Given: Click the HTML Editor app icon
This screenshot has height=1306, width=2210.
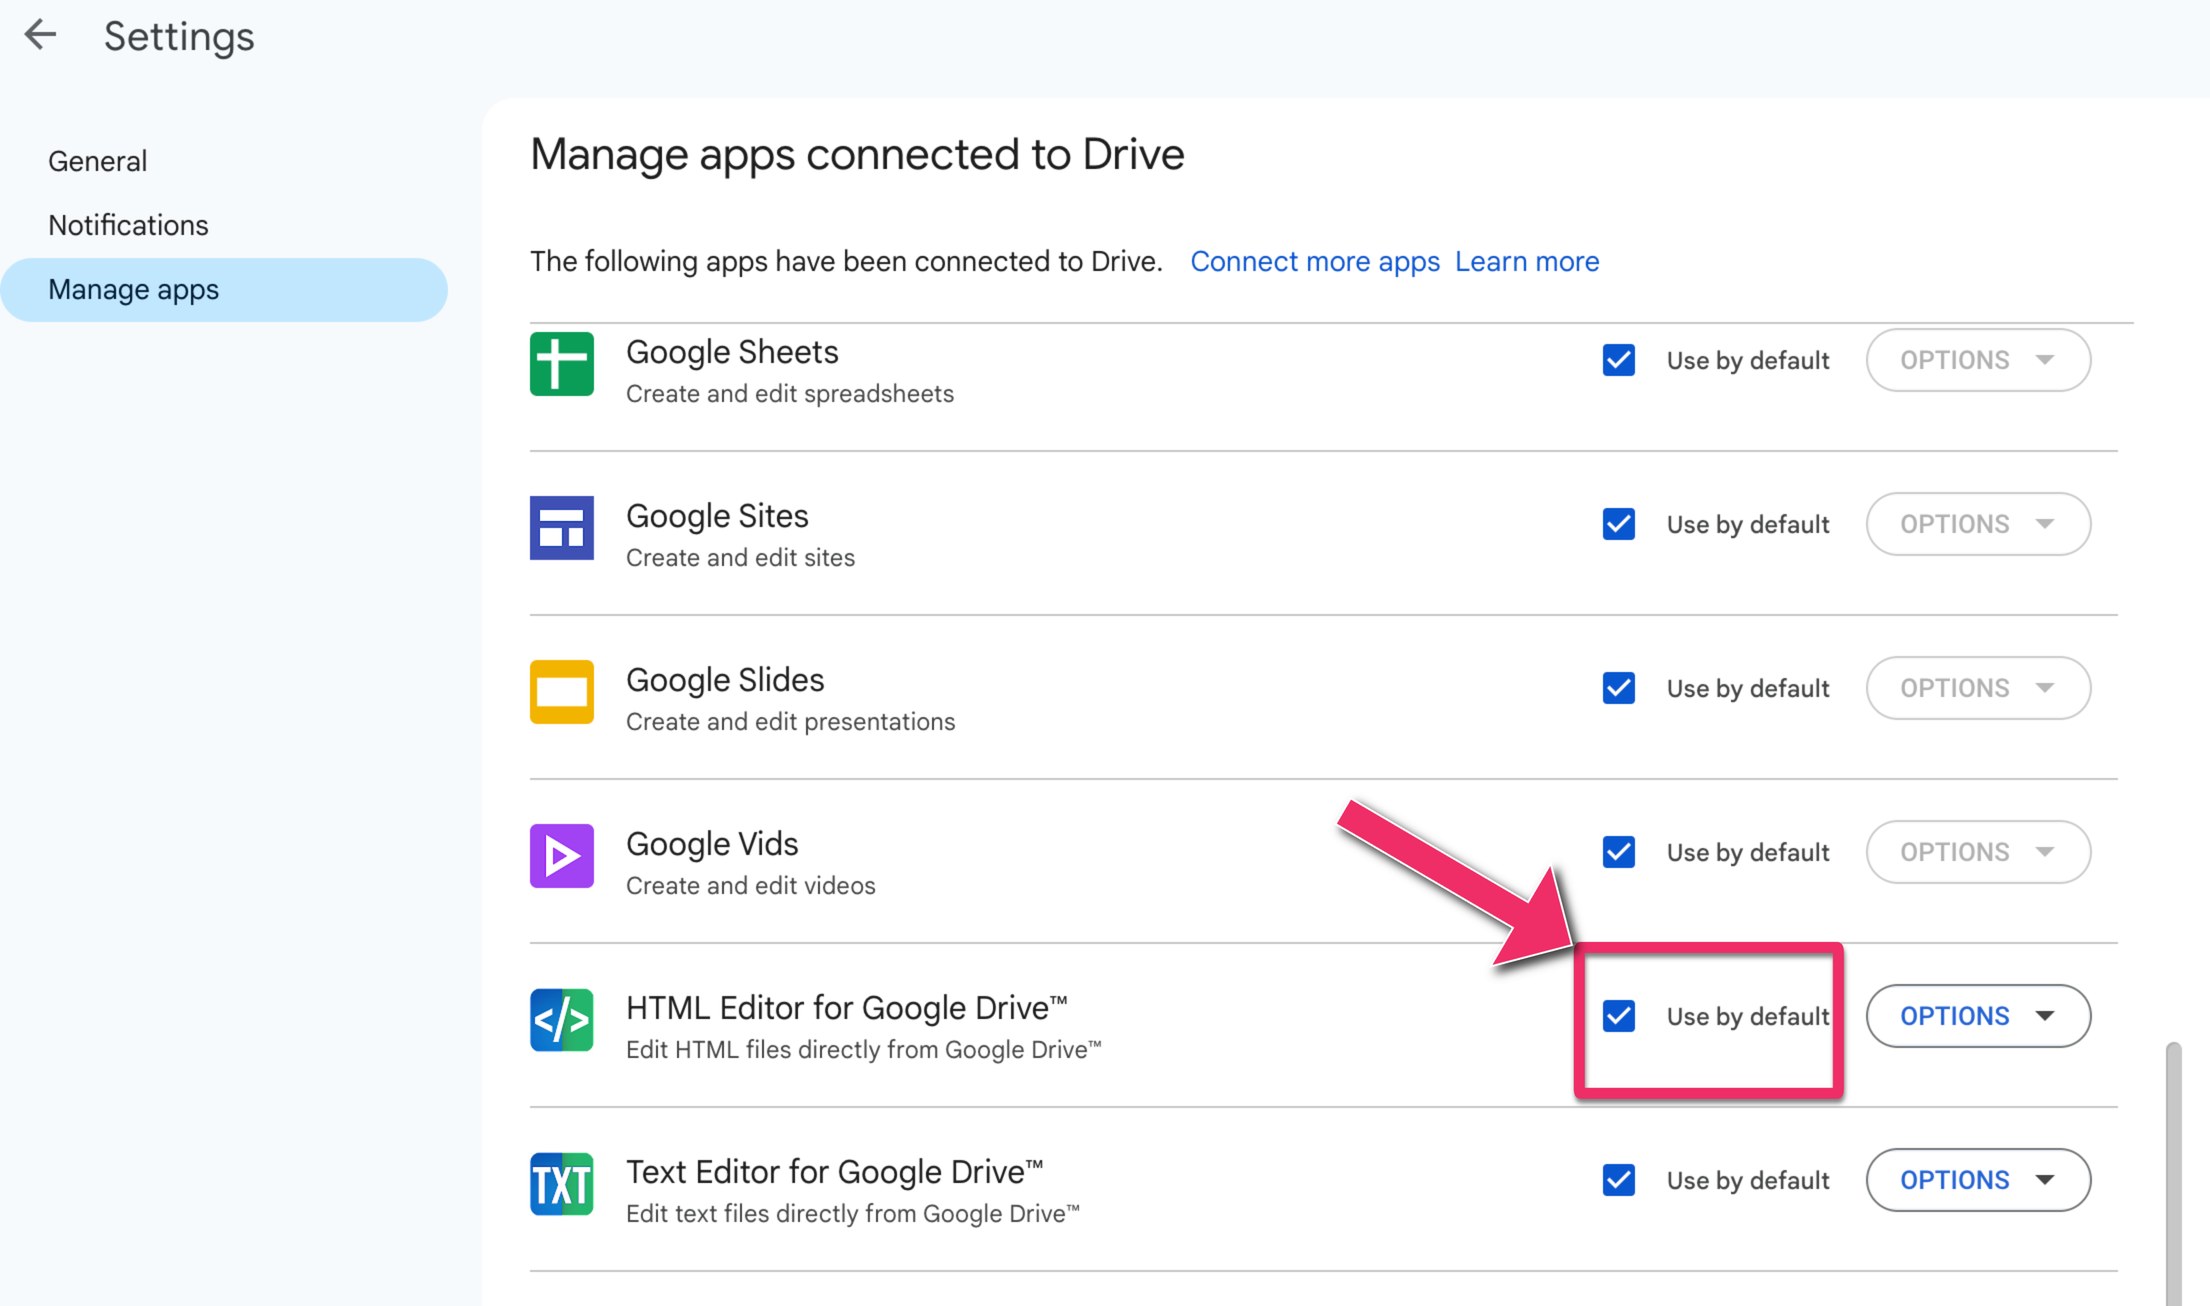Looking at the screenshot, I should [561, 1019].
